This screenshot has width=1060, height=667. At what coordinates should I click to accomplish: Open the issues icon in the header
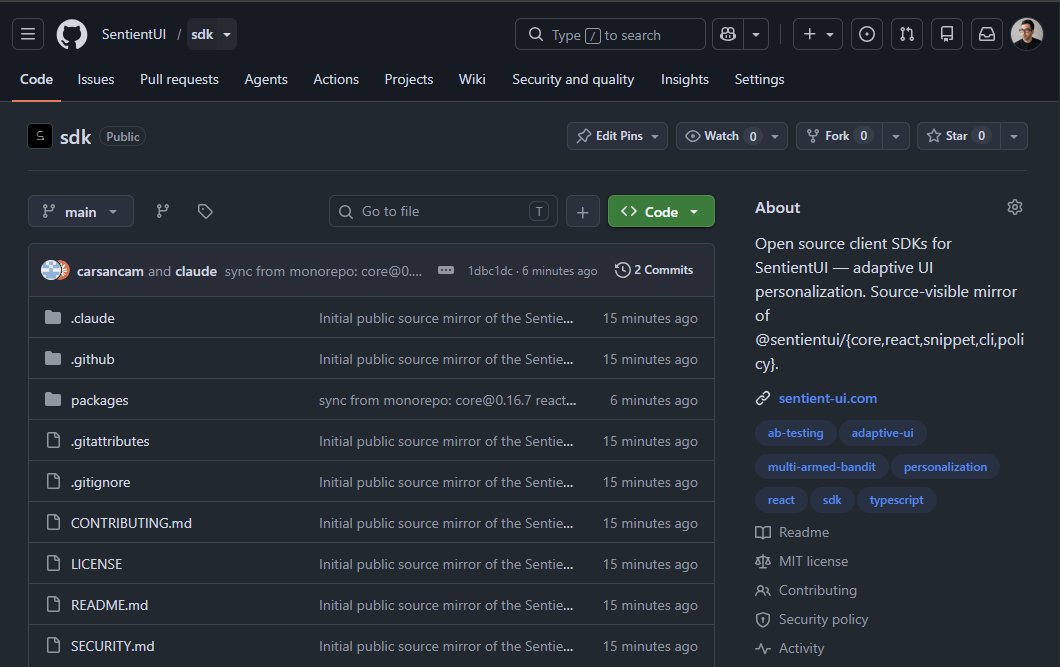click(867, 34)
